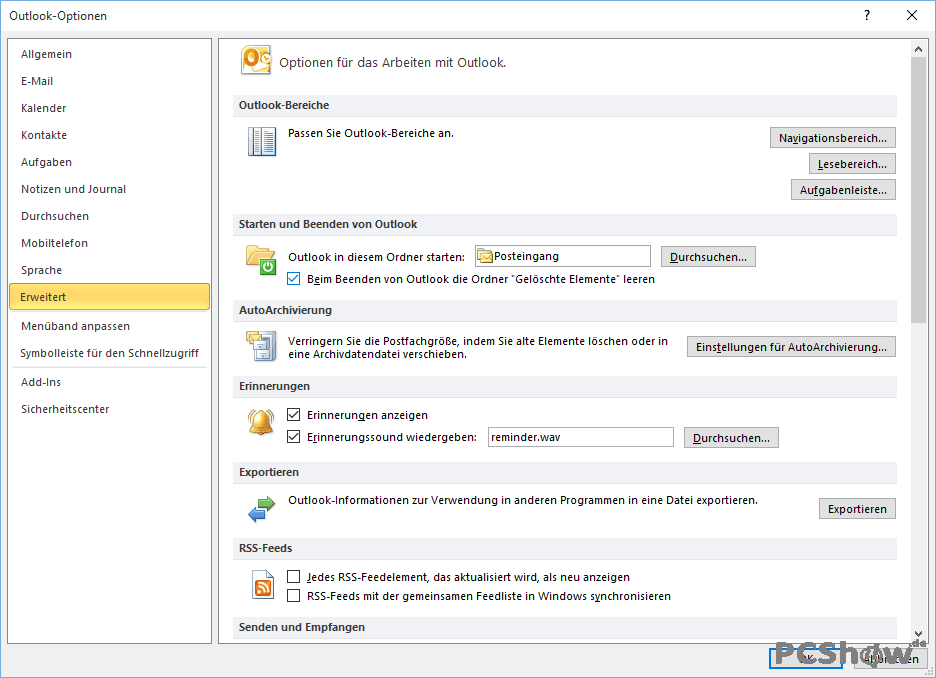Image resolution: width=936 pixels, height=678 pixels.
Task: Click the export arrows icon
Action: pos(261,509)
